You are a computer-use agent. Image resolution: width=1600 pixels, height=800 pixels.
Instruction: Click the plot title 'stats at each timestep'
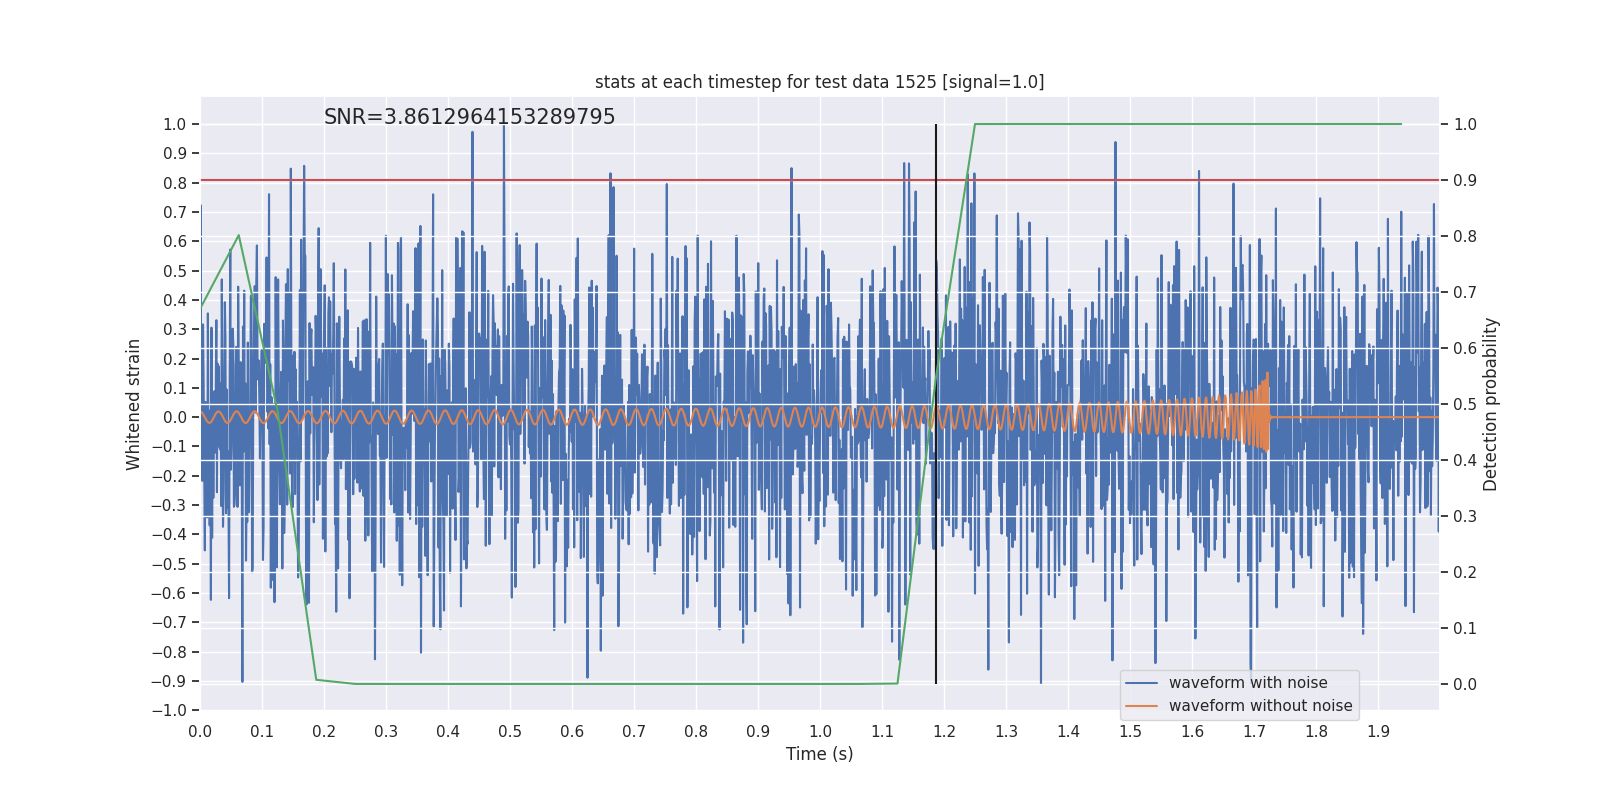(x=819, y=82)
